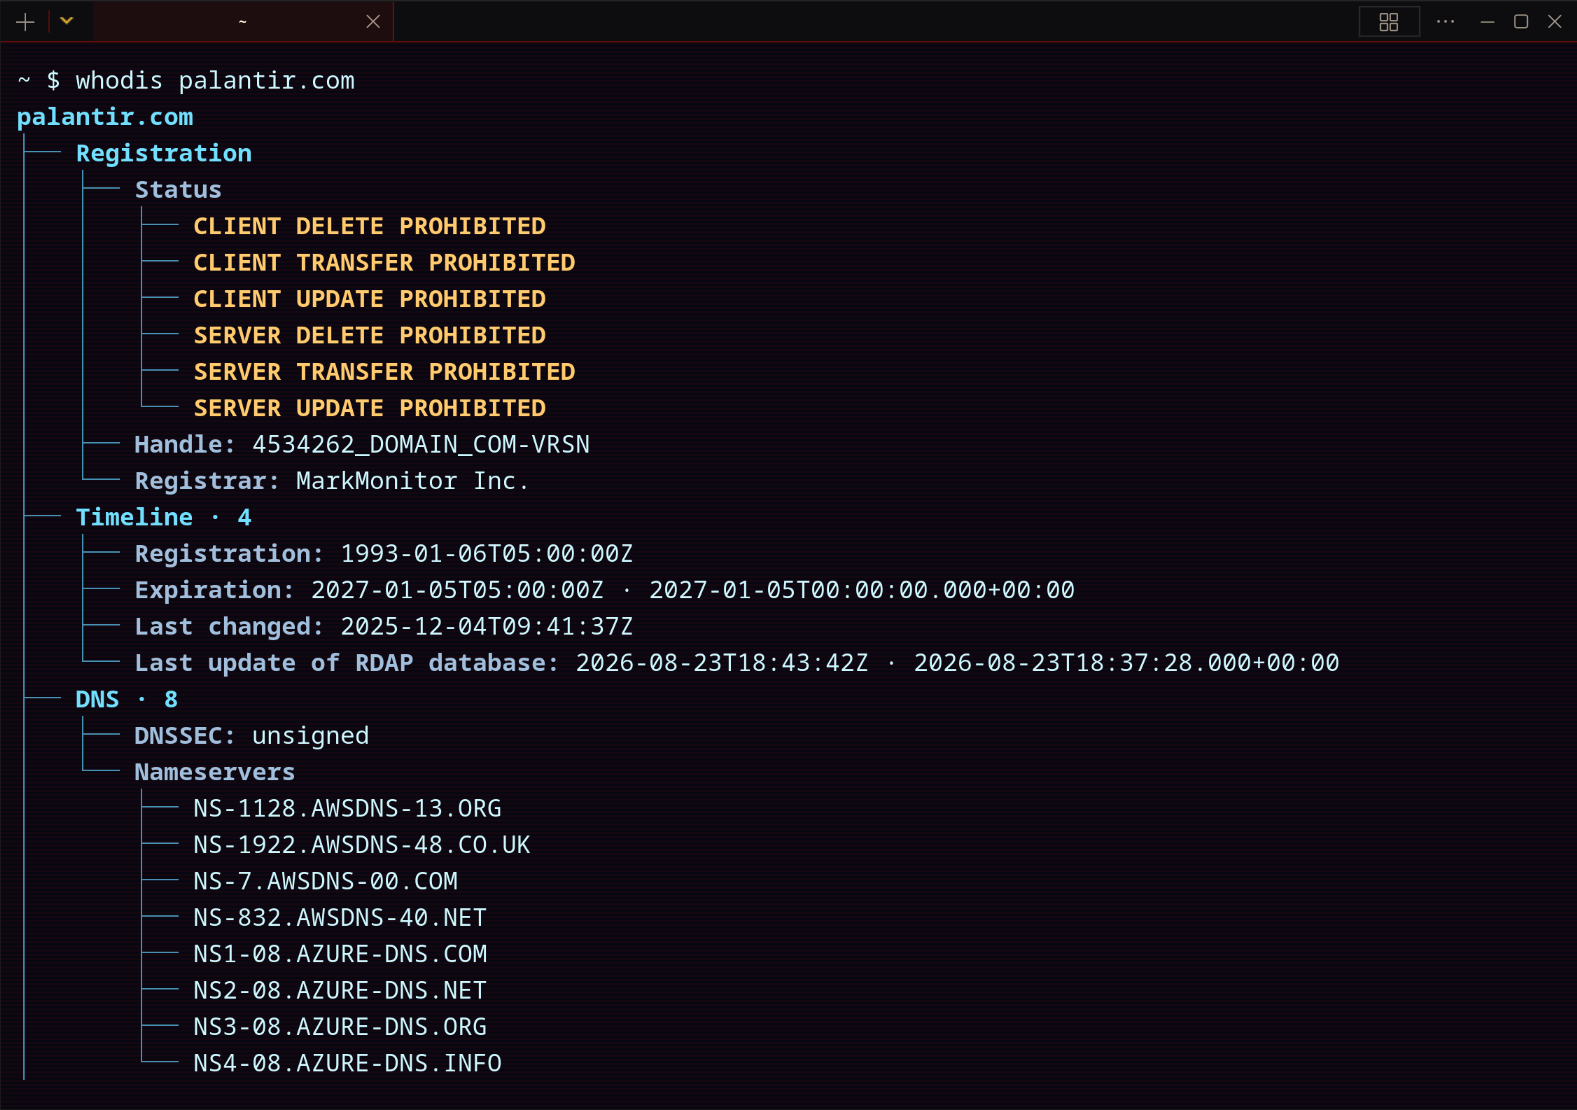Viewport: 1577px width, 1110px height.
Task: Click expiration value 2027-01-05T05:00:00Z
Action: tap(457, 590)
